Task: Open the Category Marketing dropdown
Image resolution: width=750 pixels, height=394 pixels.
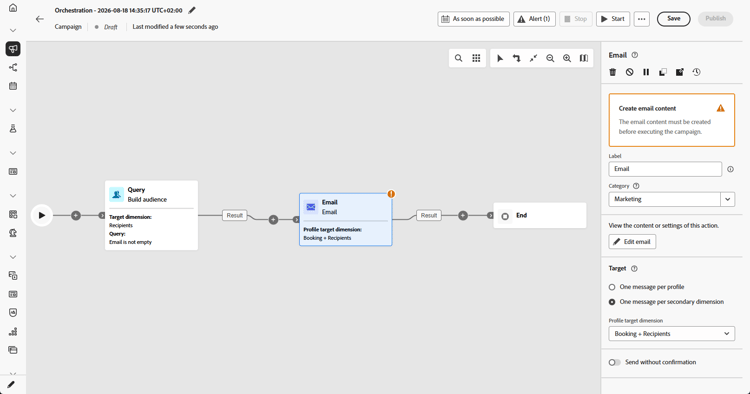Action: coord(728,199)
